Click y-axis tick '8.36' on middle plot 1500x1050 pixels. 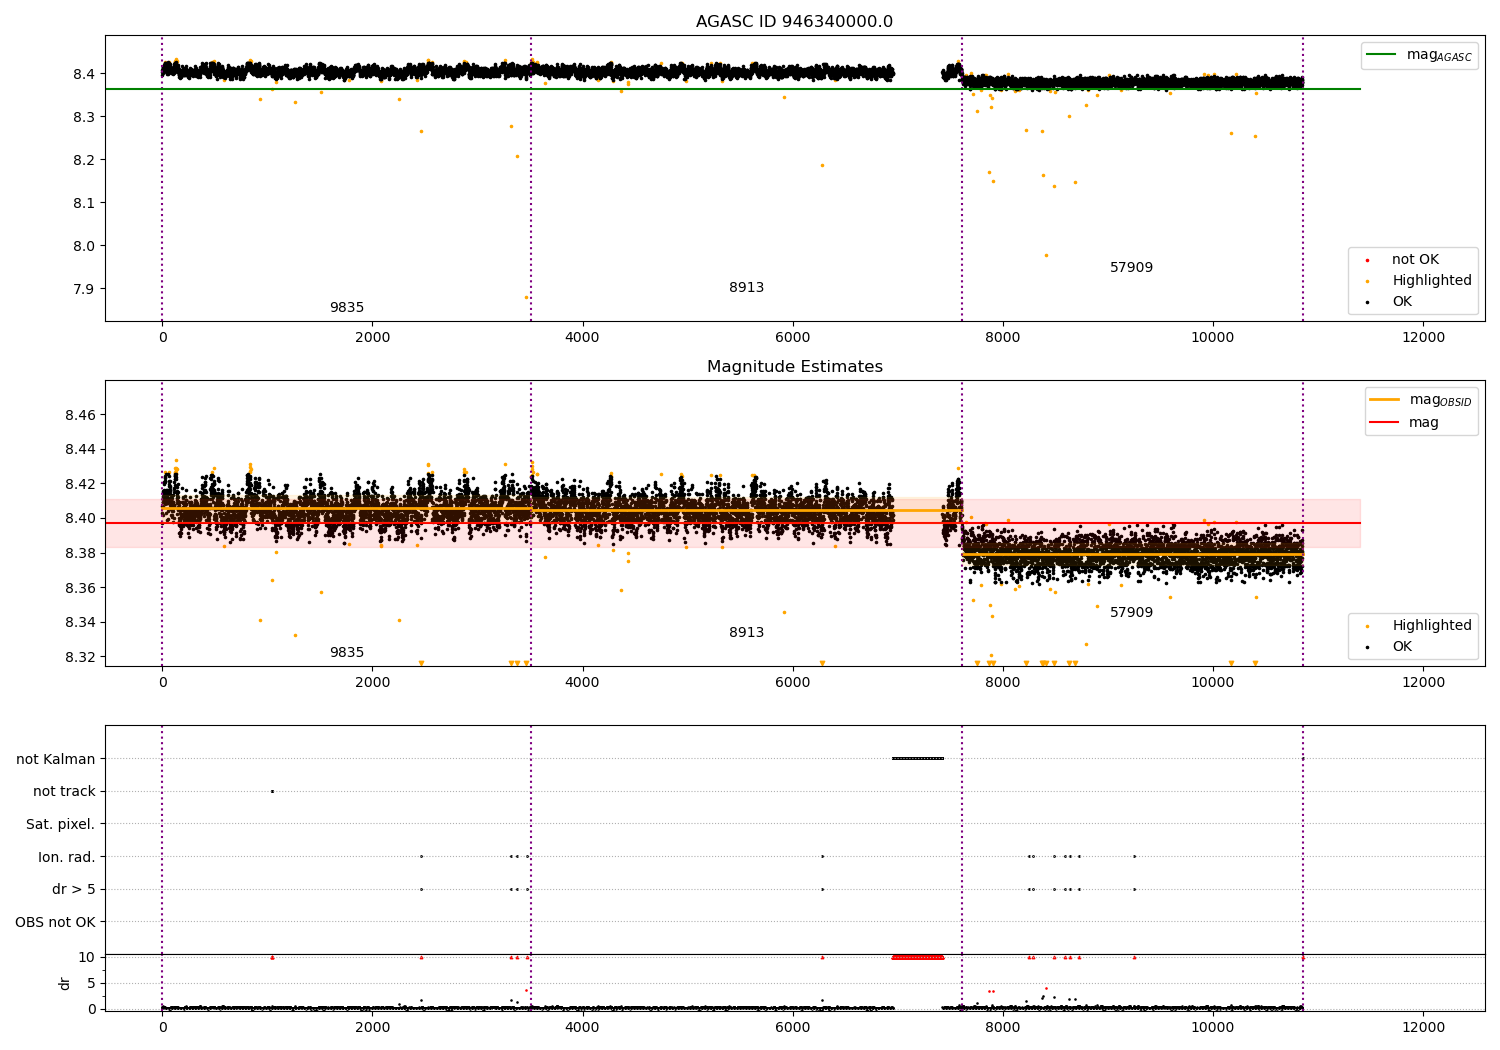point(80,588)
